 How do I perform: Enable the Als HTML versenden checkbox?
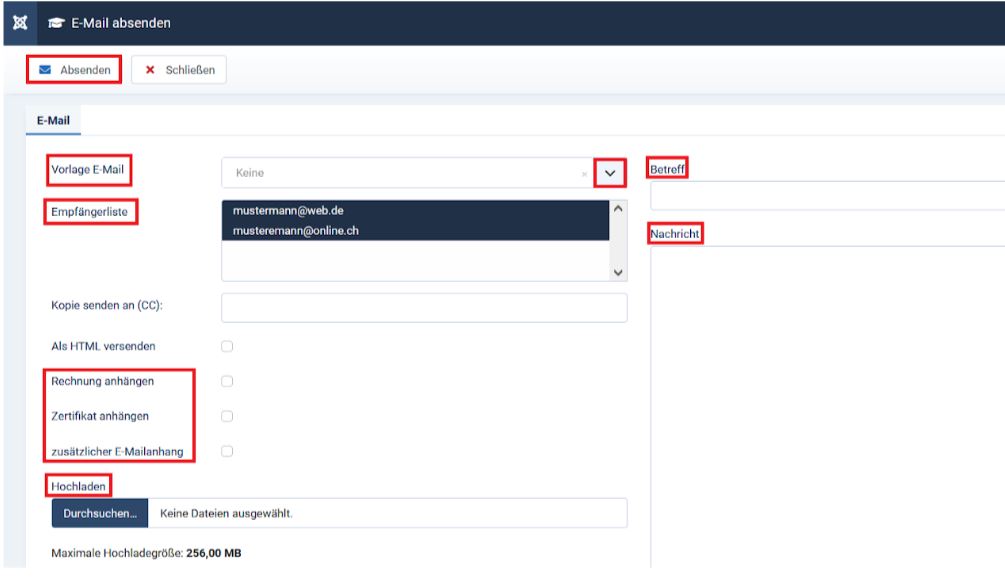227,346
